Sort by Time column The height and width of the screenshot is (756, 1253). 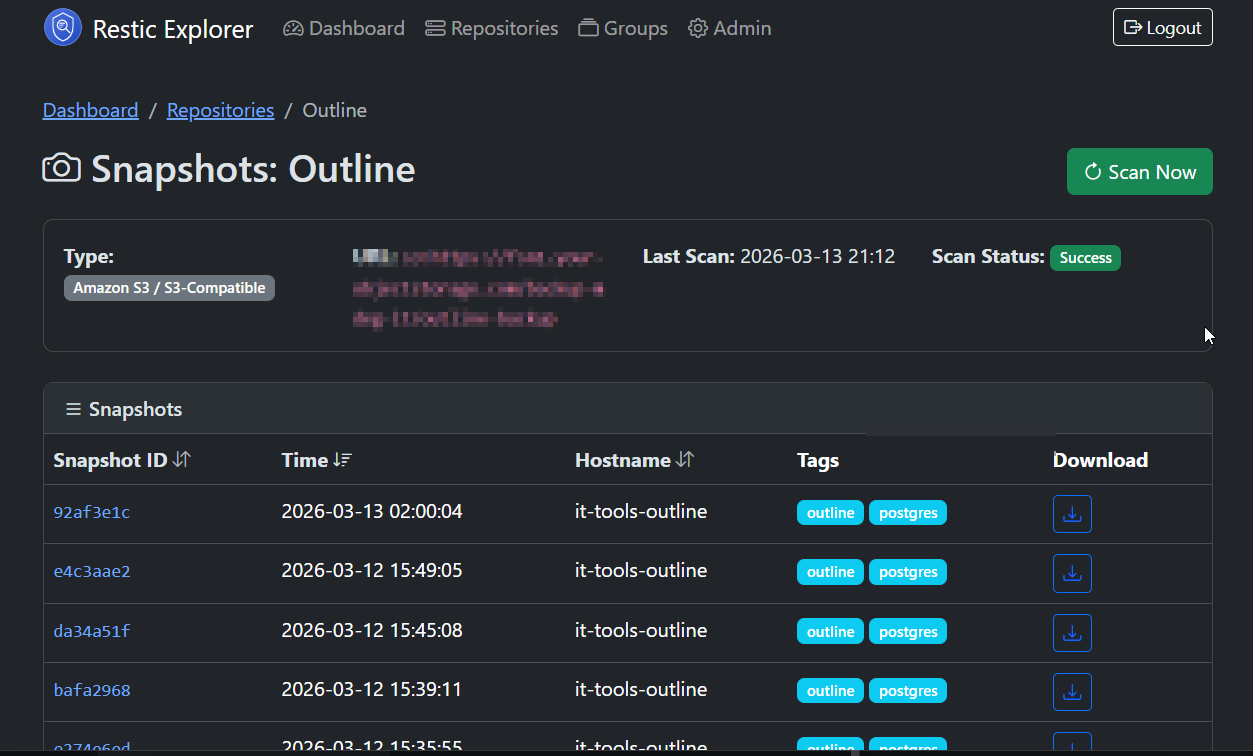coord(316,460)
